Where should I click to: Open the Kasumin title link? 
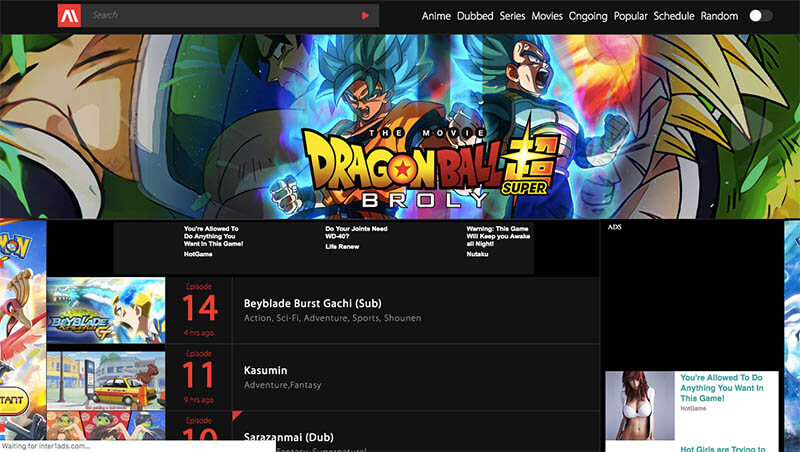click(265, 370)
